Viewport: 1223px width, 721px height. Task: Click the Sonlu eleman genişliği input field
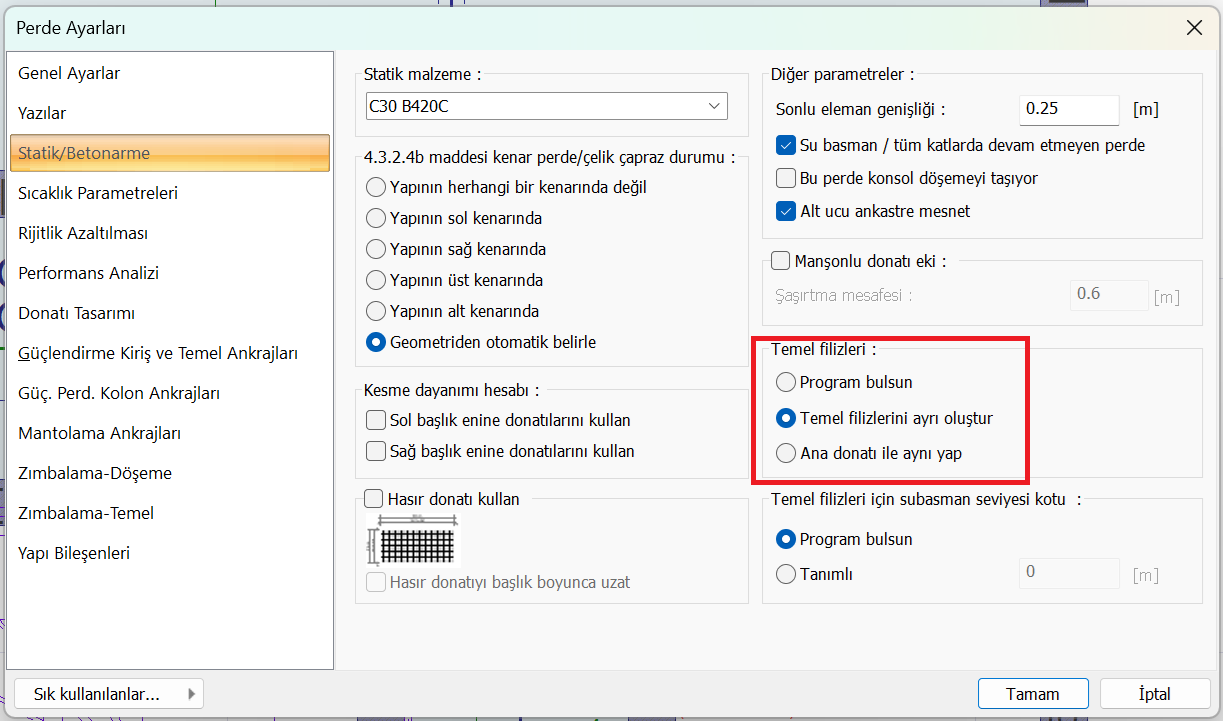[x=1068, y=109]
